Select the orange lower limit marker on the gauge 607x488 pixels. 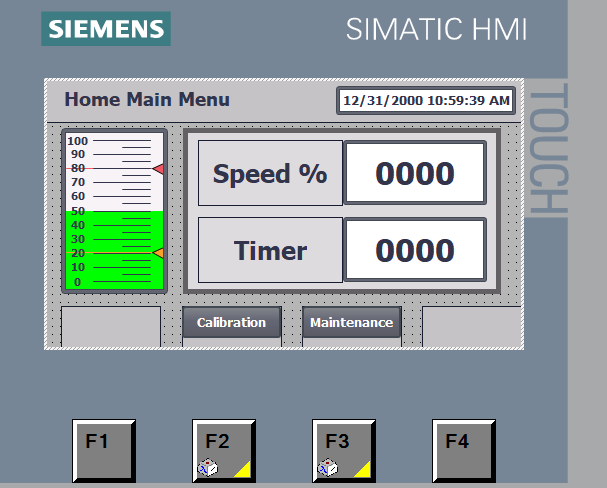[x=158, y=253]
